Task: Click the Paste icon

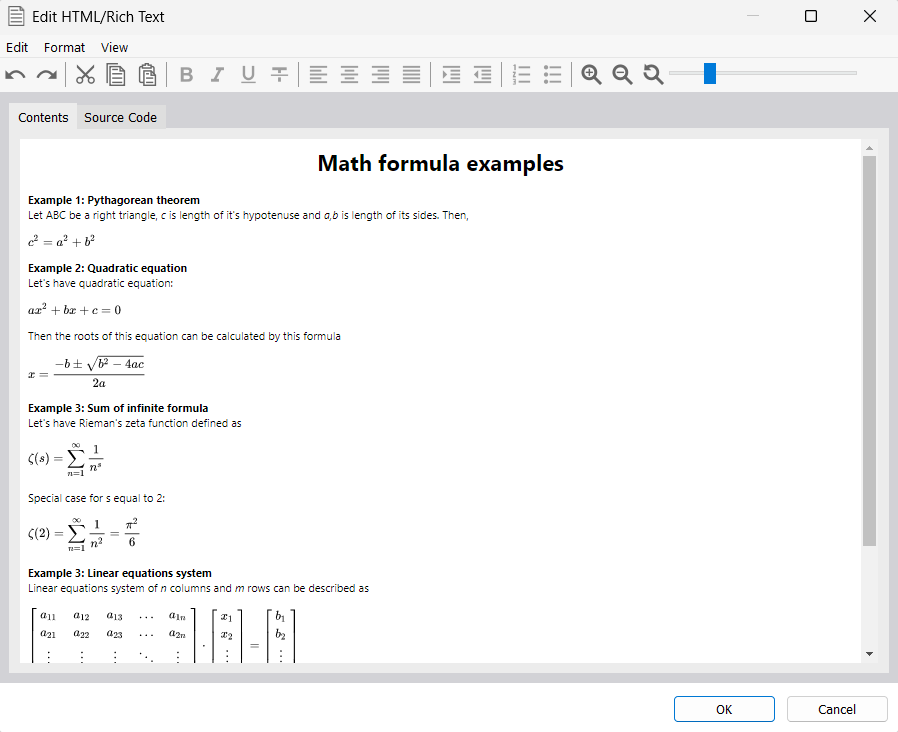Action: click(145, 73)
